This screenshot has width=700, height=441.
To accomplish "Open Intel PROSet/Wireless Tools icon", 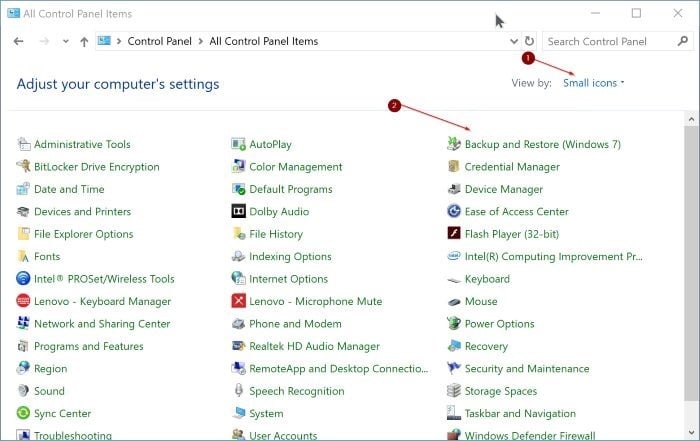I will (23, 279).
